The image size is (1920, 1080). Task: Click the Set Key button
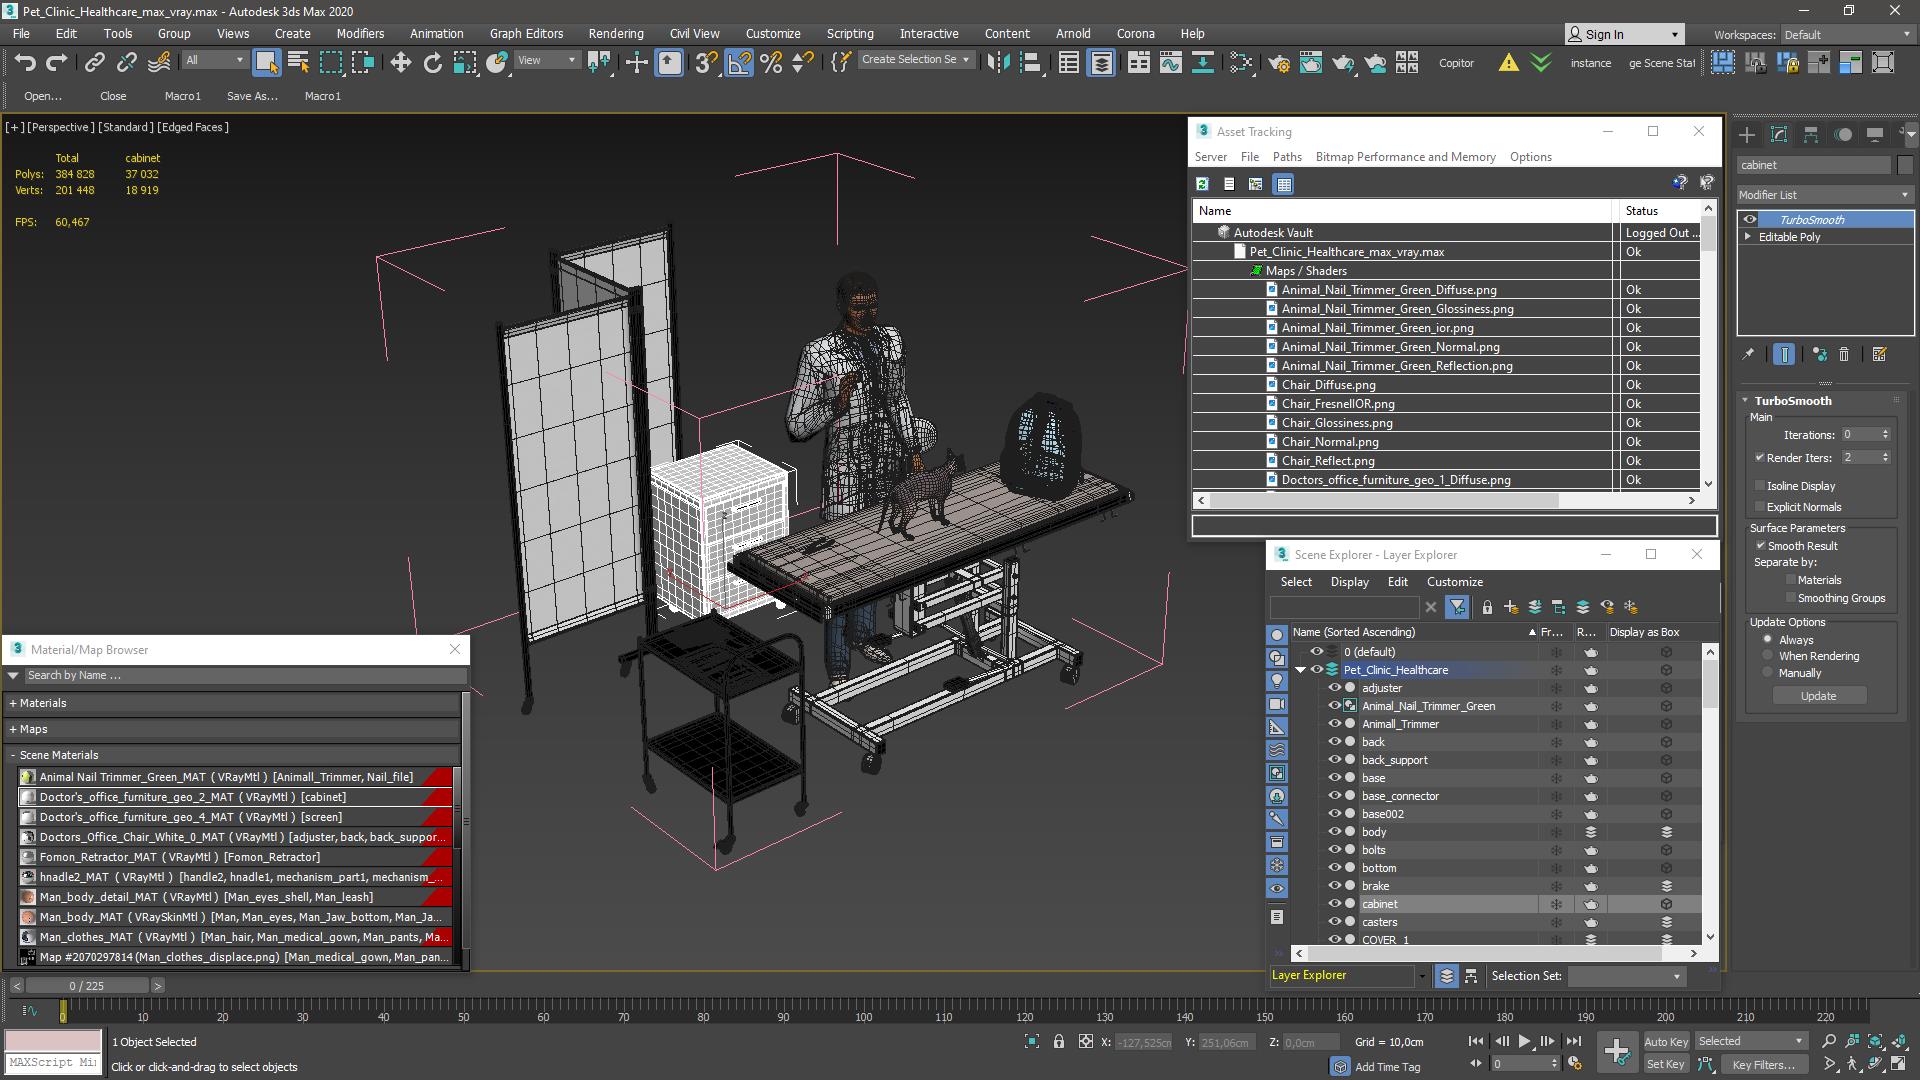click(1665, 1064)
